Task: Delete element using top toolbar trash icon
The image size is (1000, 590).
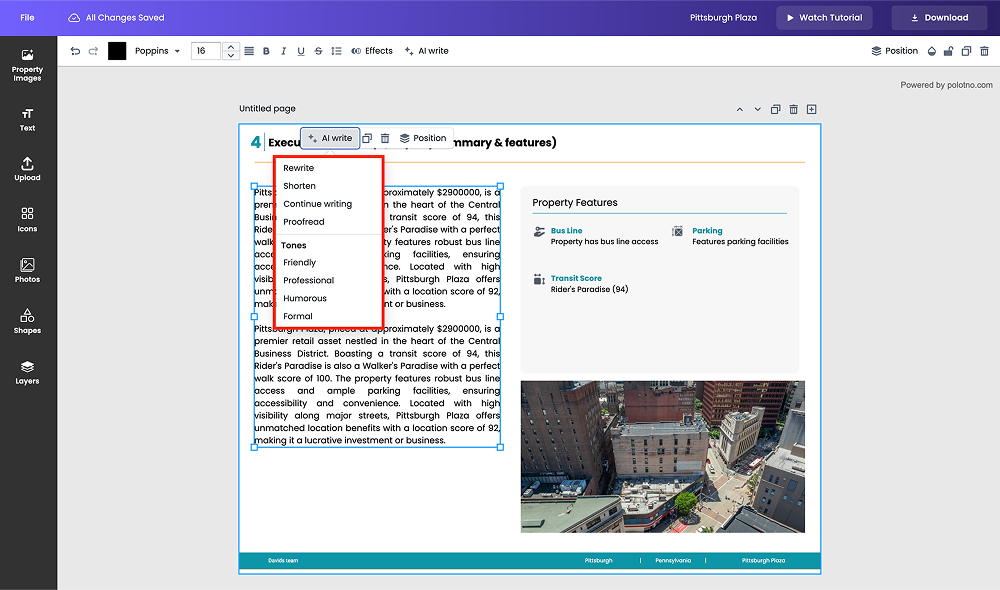Action: click(984, 51)
